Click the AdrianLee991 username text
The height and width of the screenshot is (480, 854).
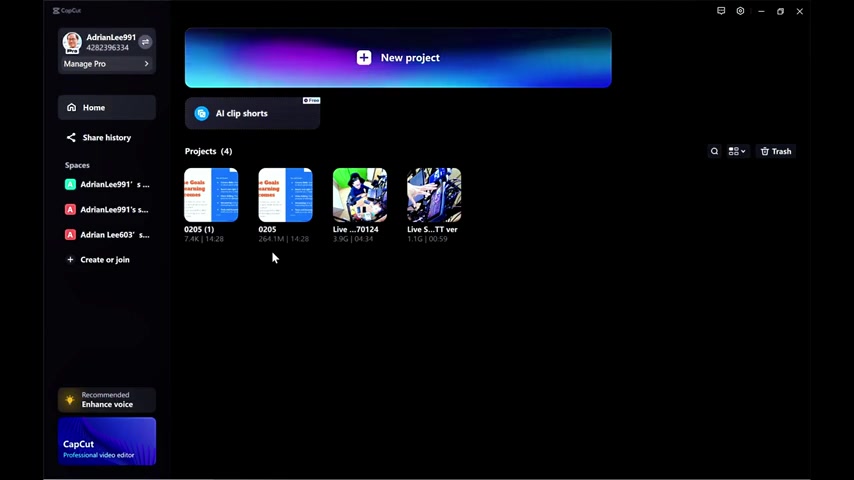tap(111, 38)
